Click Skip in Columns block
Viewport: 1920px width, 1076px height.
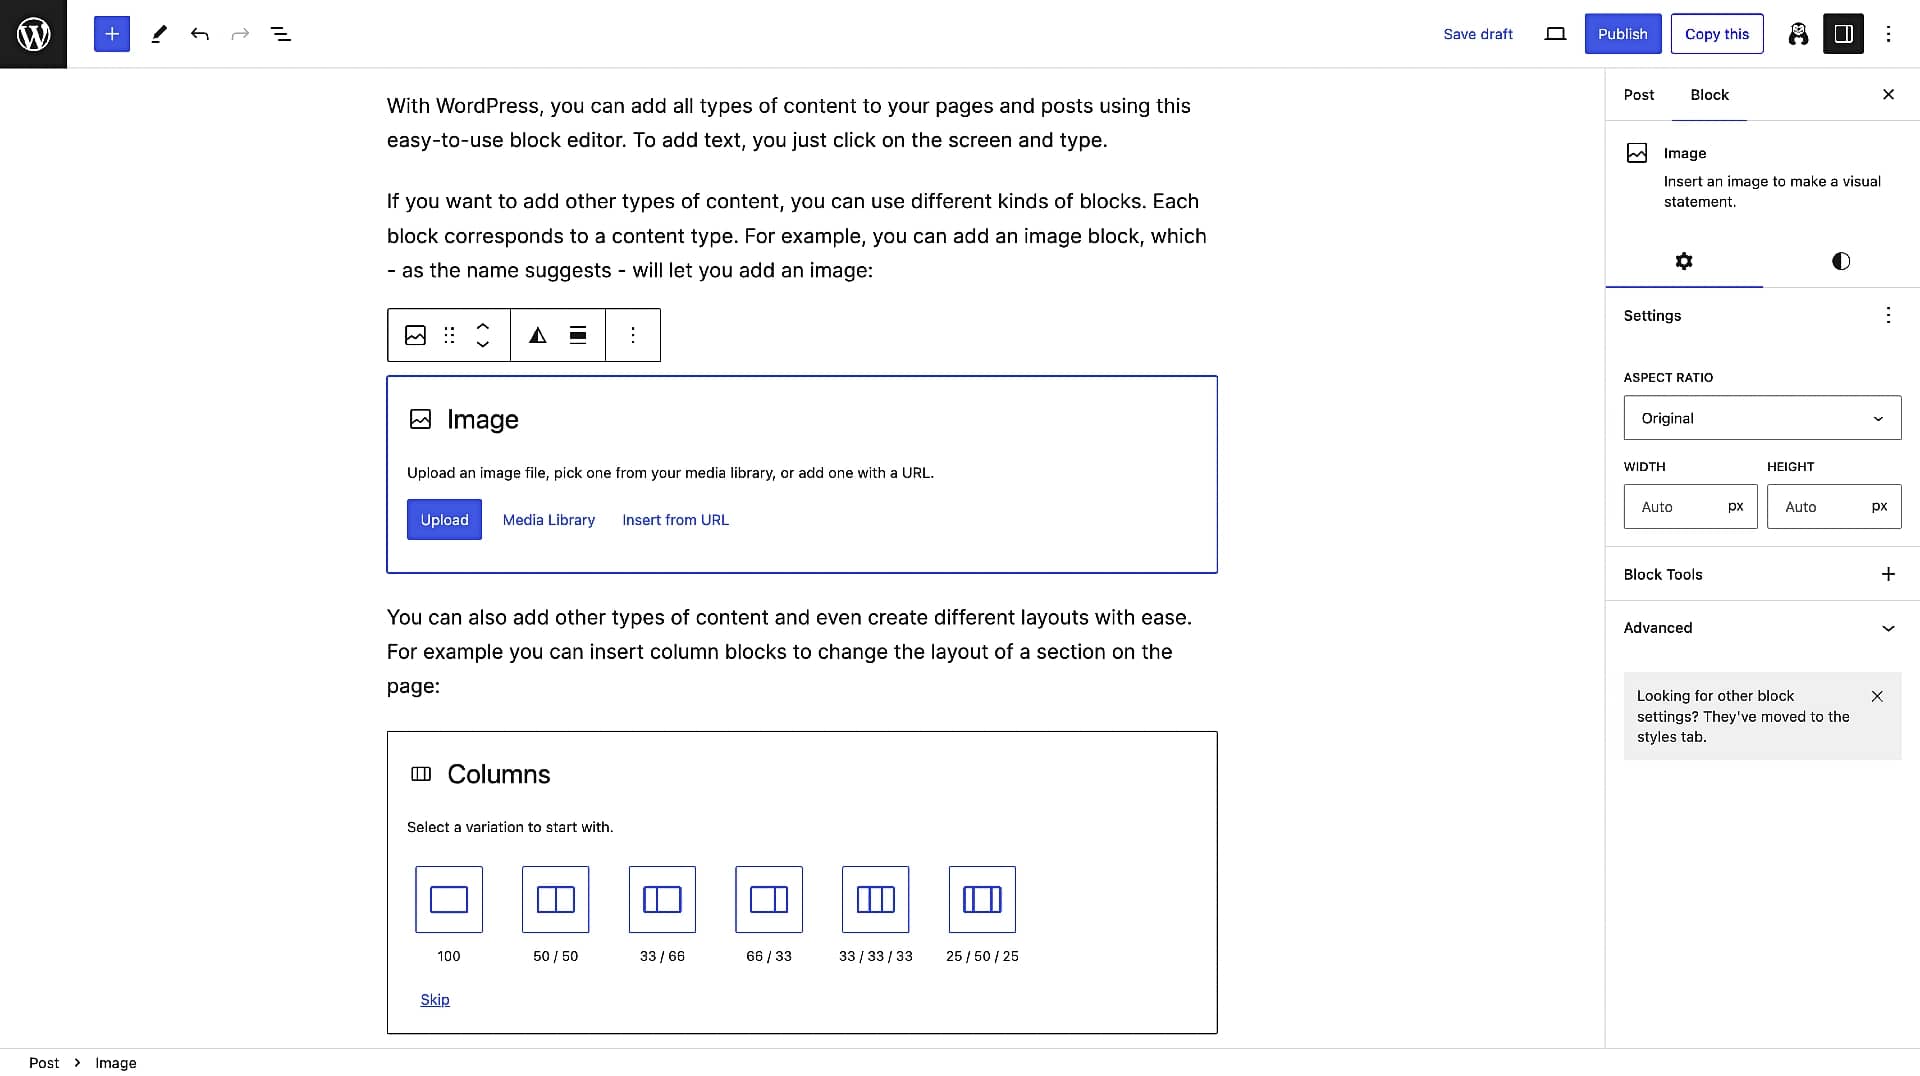click(x=435, y=1000)
